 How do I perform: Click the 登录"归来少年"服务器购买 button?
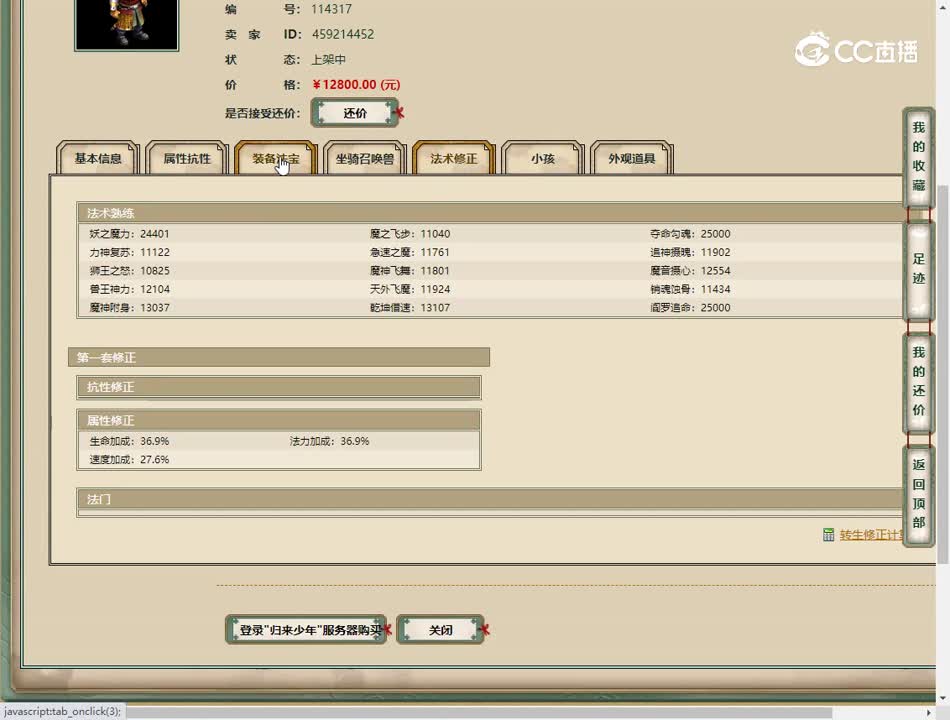(x=306, y=630)
